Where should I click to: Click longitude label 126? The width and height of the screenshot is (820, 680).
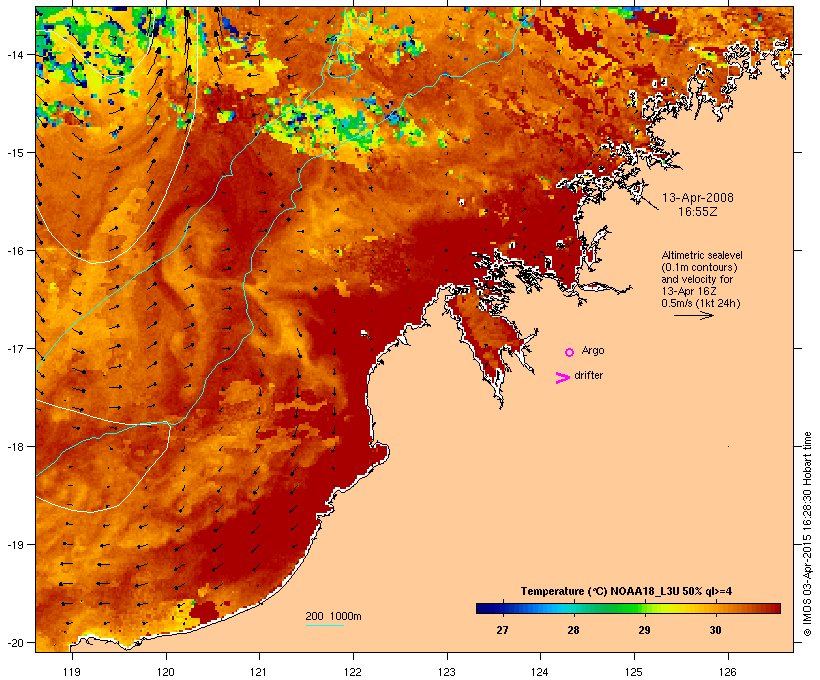(728, 672)
